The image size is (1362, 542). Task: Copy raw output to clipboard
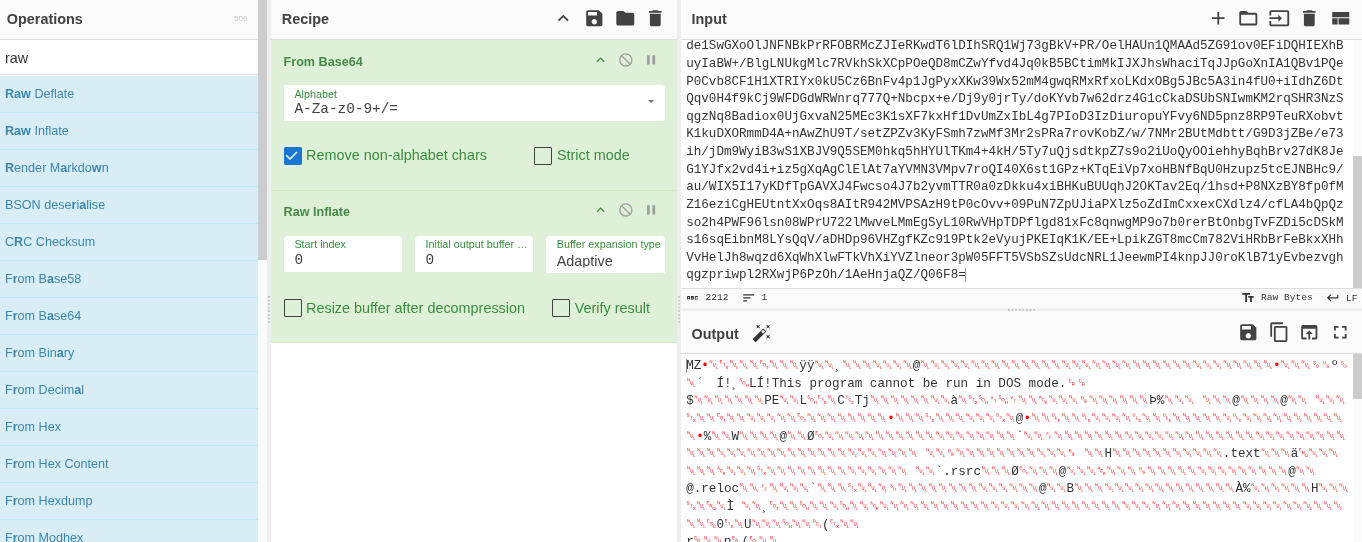coord(1279,332)
